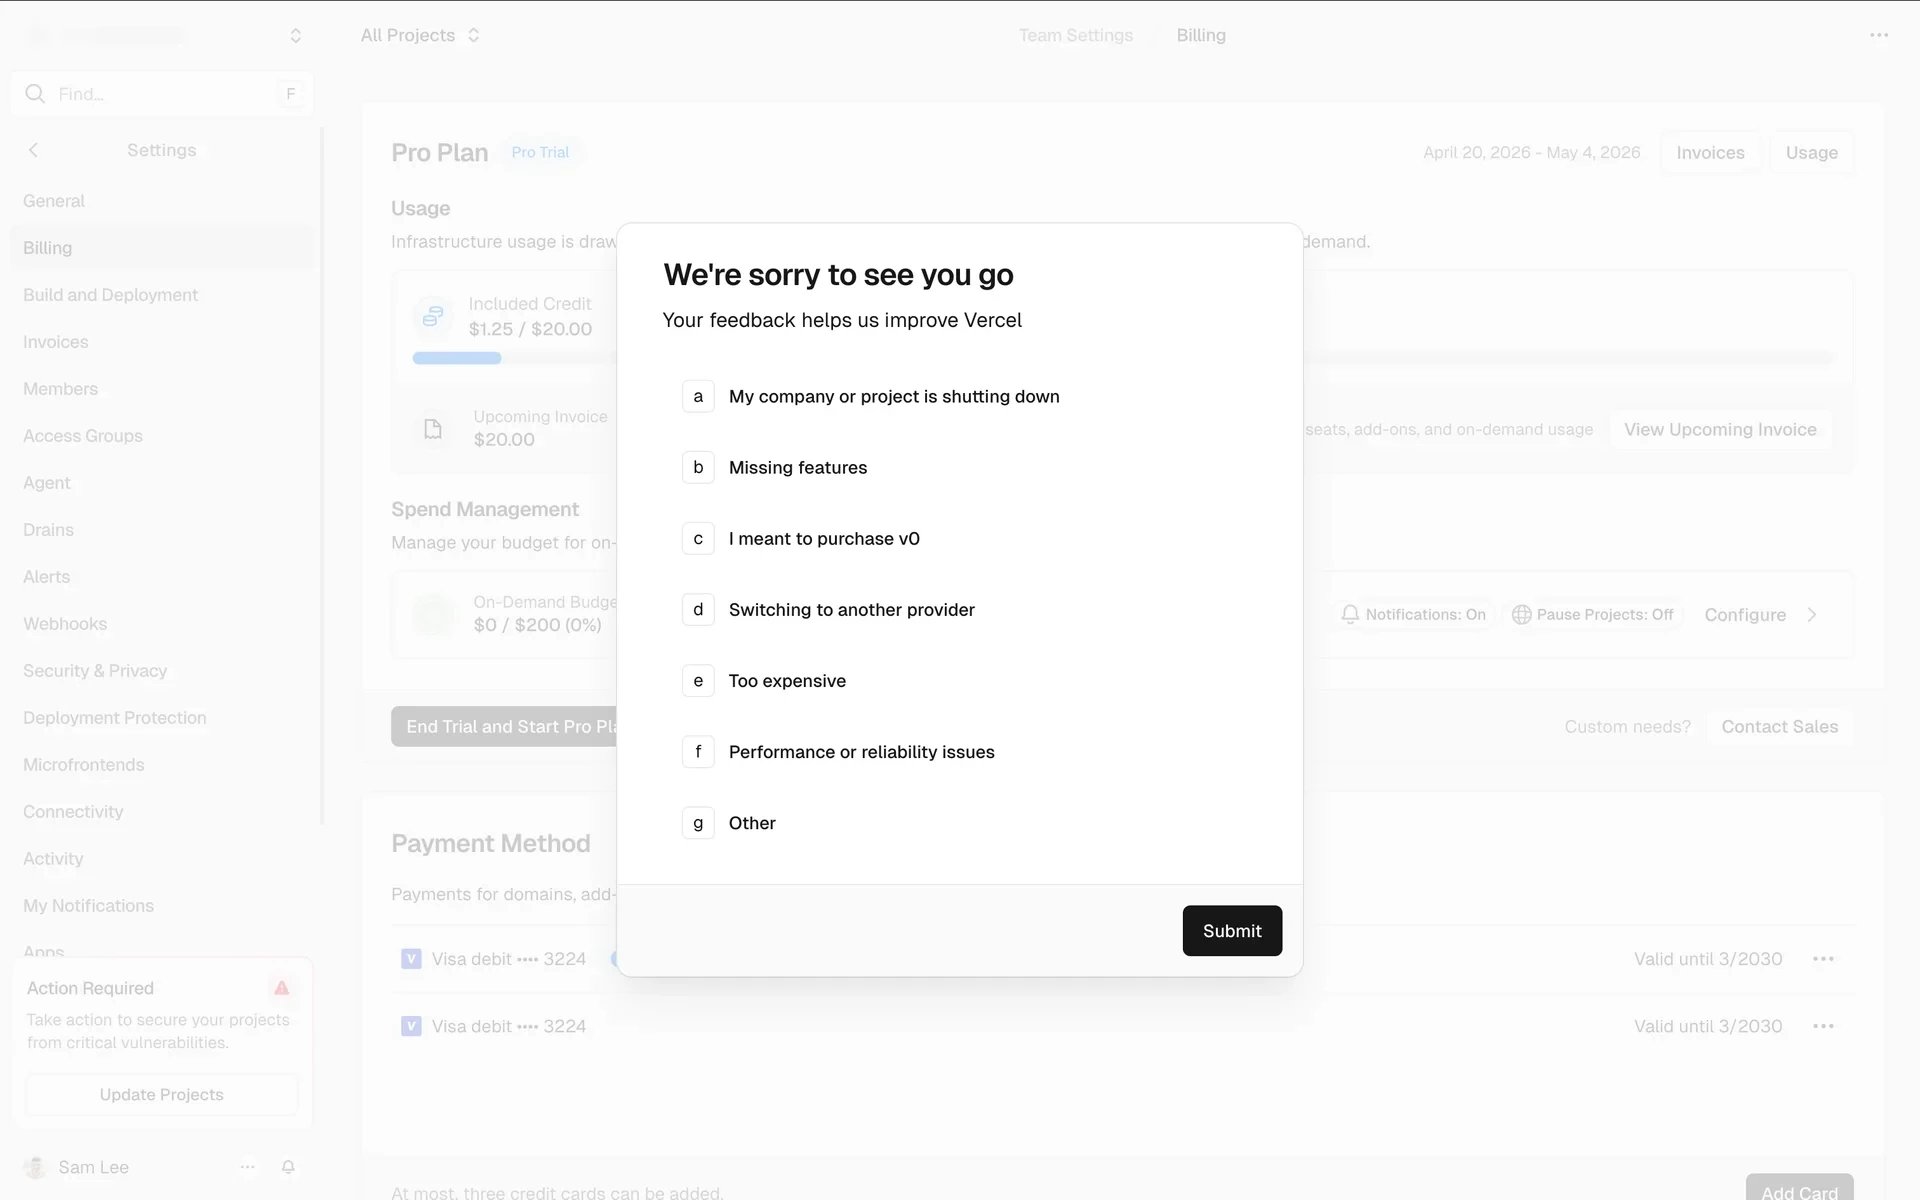Image resolution: width=1920 pixels, height=1200 pixels.
Task: Click the Update Projects button
Action: click(162, 1095)
